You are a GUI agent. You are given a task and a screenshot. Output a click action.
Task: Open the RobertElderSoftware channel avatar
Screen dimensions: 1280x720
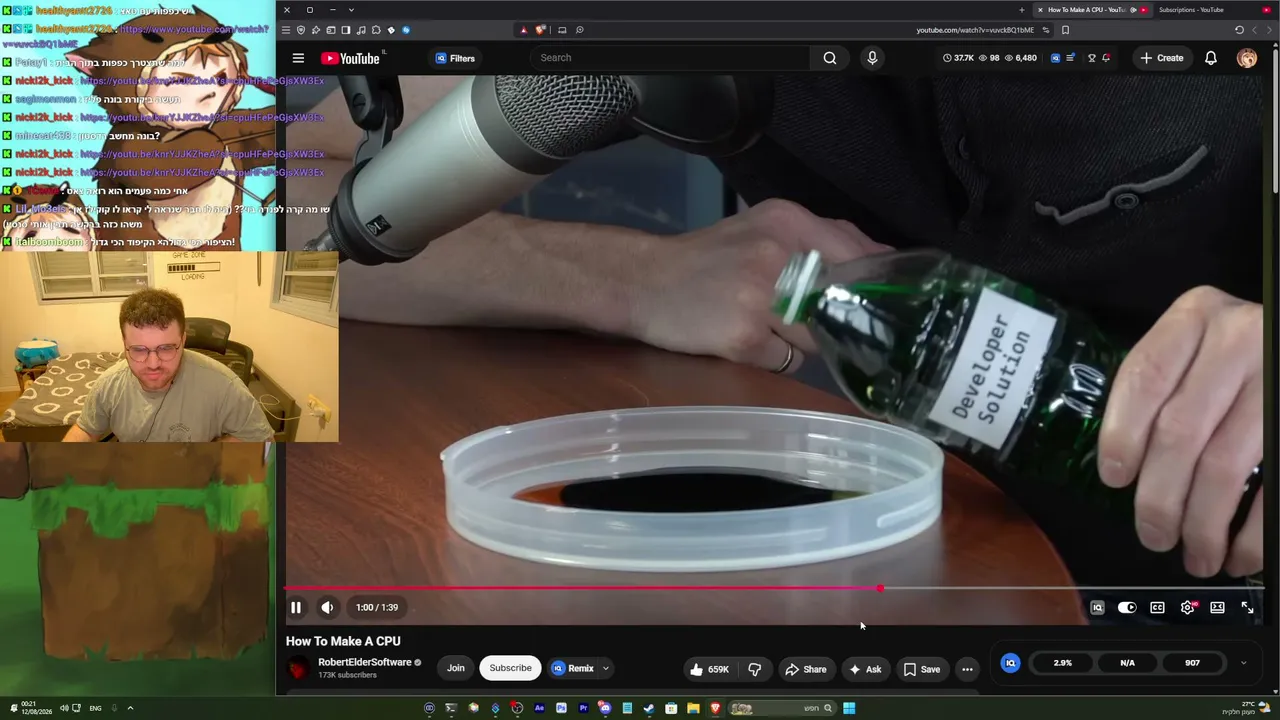point(298,668)
